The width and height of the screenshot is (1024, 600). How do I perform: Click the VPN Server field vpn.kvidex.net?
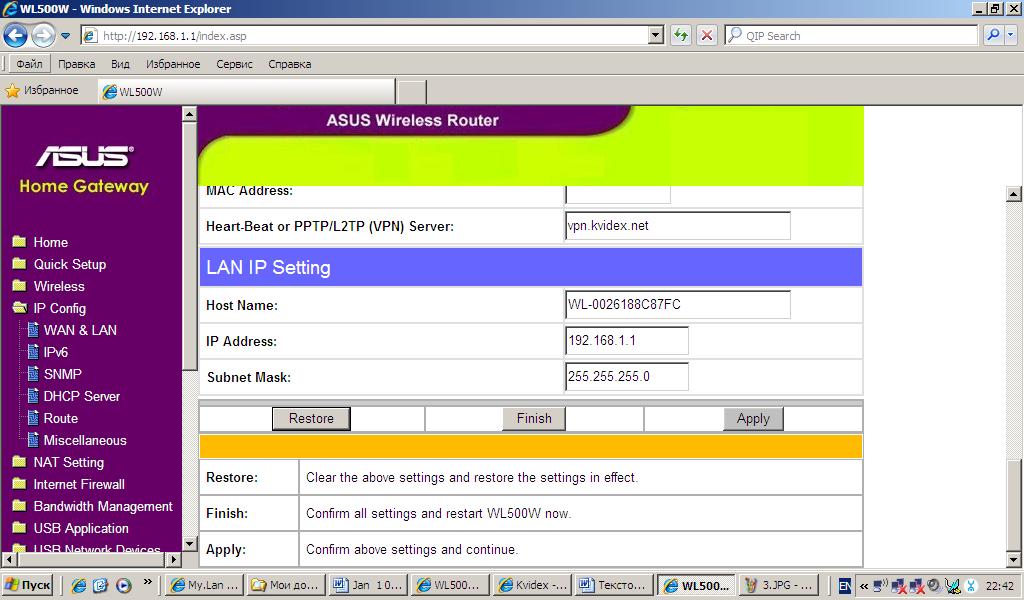[x=678, y=225]
